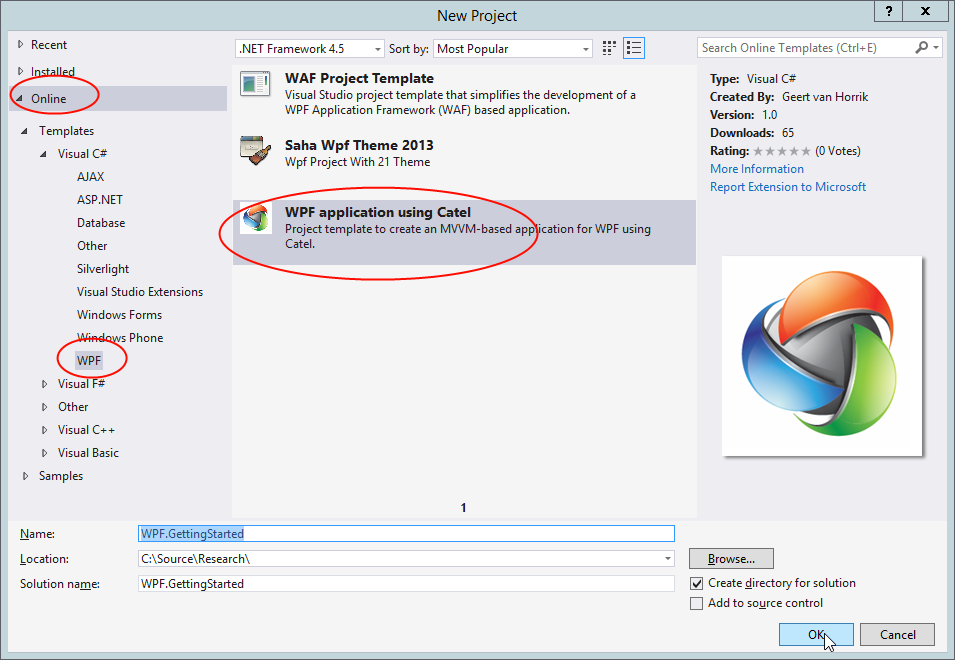955x660 pixels.
Task: Select WPF application using Catel title
Action: coord(378,212)
